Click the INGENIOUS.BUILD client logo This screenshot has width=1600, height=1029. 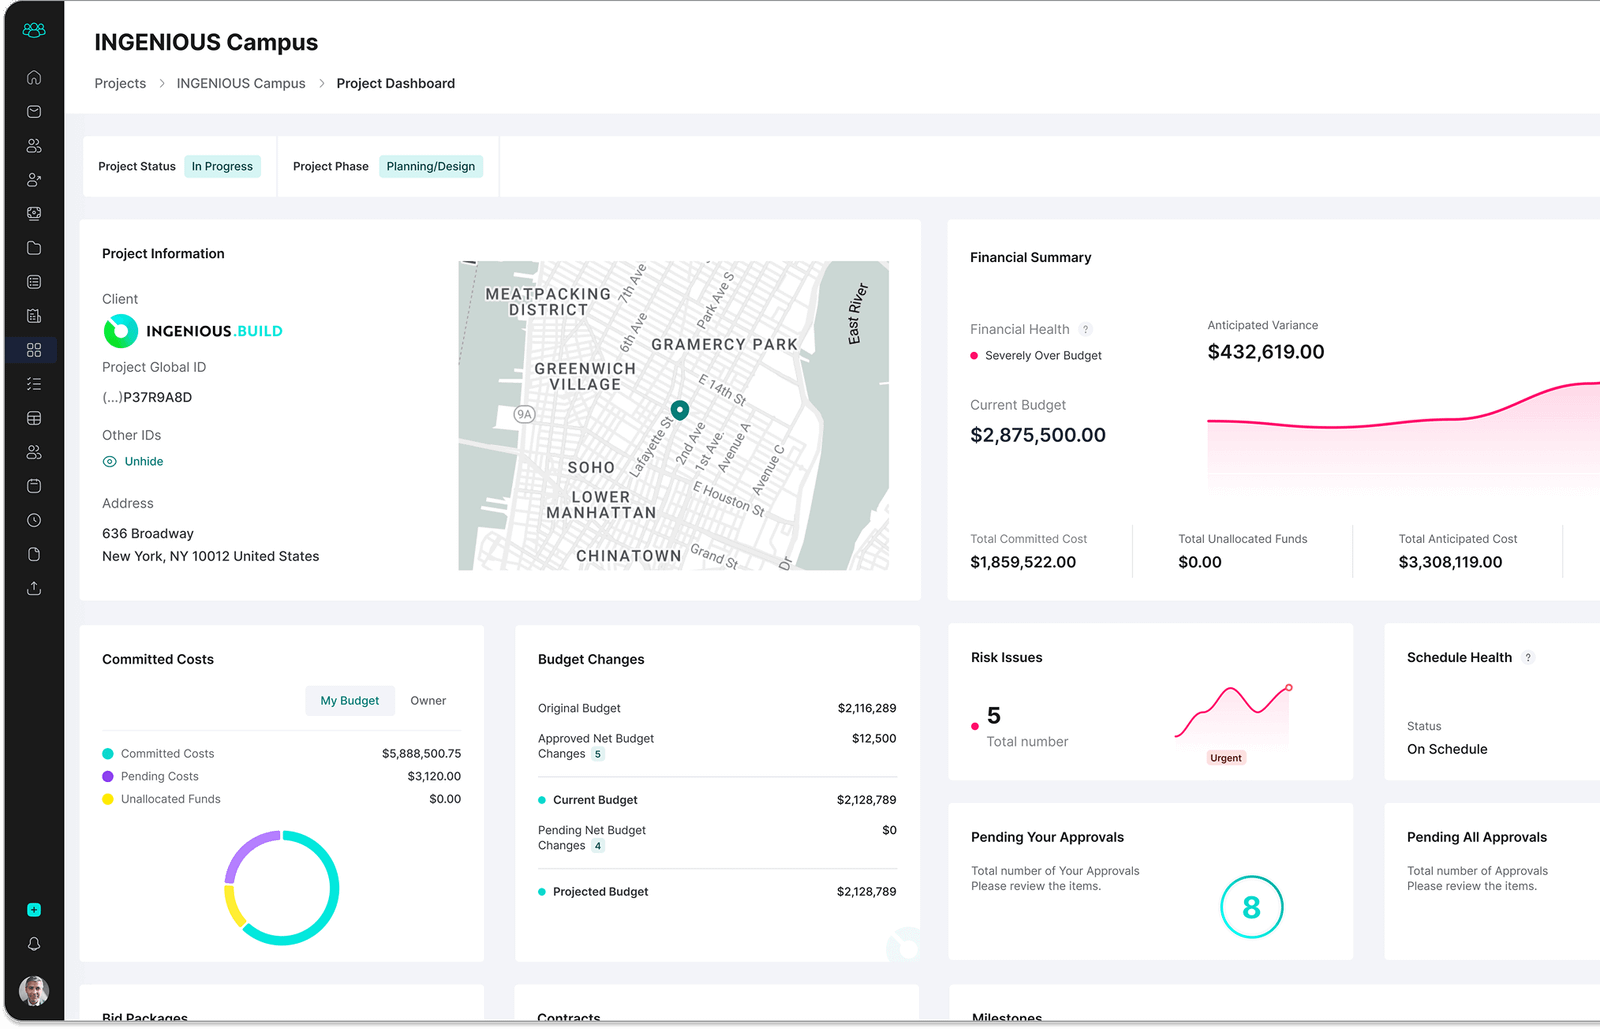click(193, 331)
